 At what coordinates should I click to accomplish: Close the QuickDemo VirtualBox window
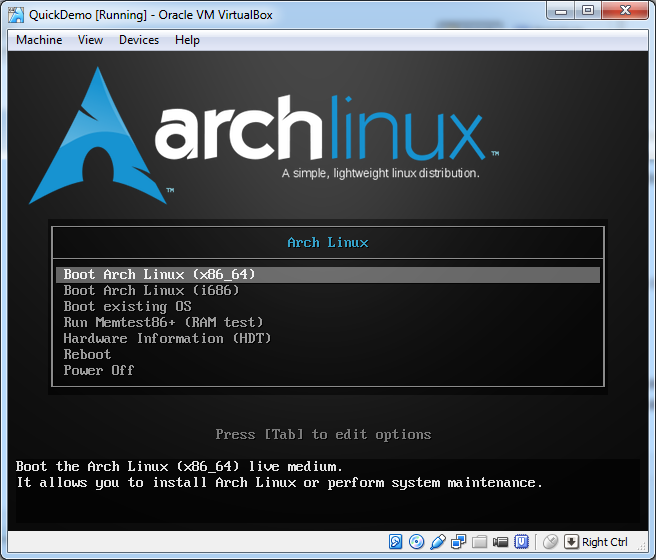tap(625, 10)
